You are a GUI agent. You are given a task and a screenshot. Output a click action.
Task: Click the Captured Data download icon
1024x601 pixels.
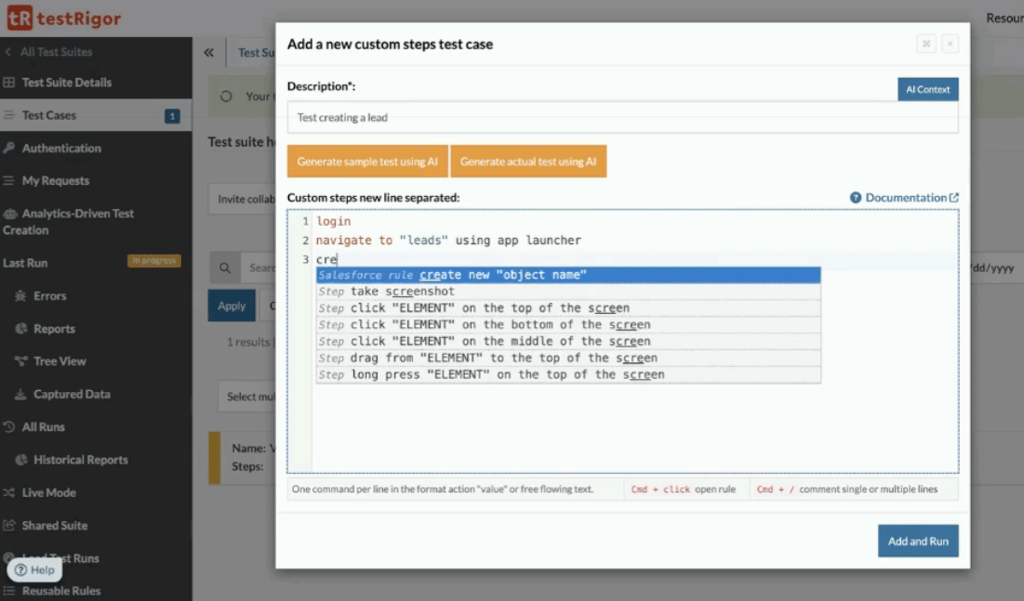click(x=21, y=394)
